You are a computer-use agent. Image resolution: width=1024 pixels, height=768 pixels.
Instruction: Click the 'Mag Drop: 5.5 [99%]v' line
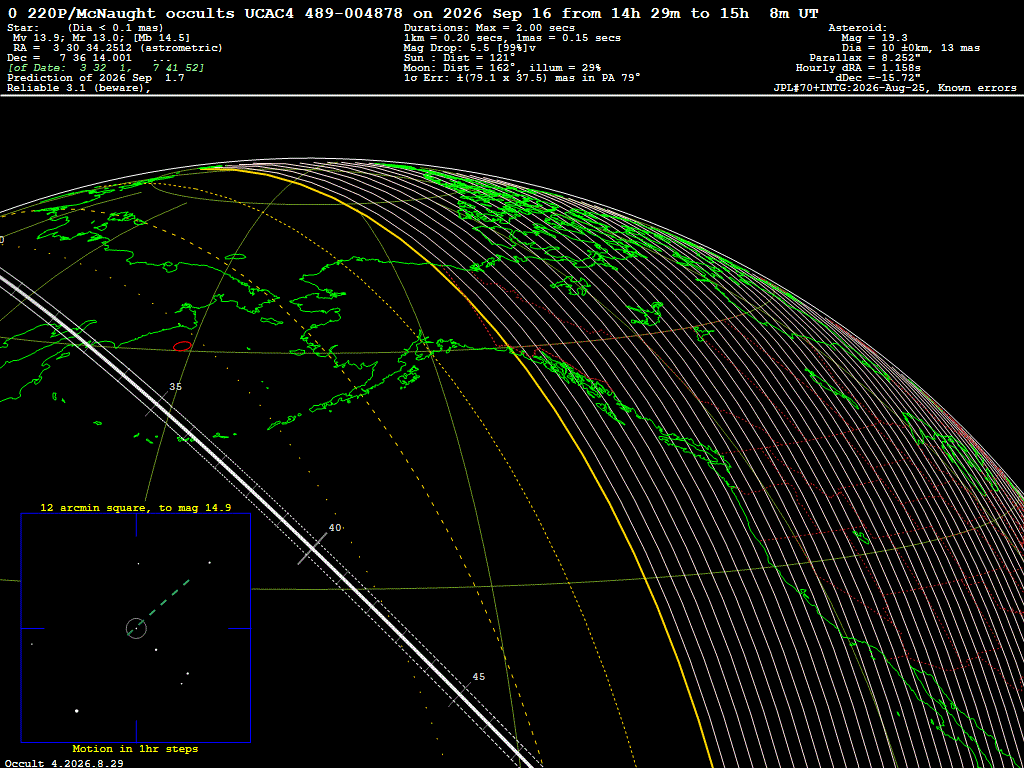tap(472, 48)
